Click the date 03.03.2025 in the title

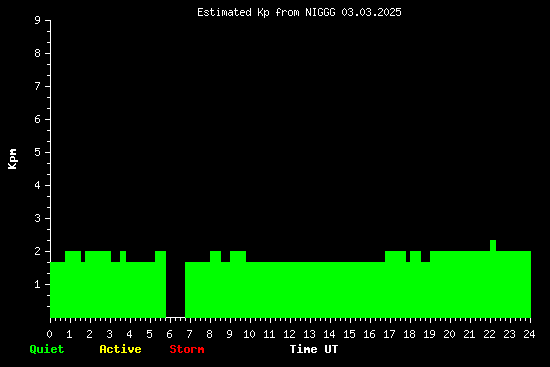[371, 13]
